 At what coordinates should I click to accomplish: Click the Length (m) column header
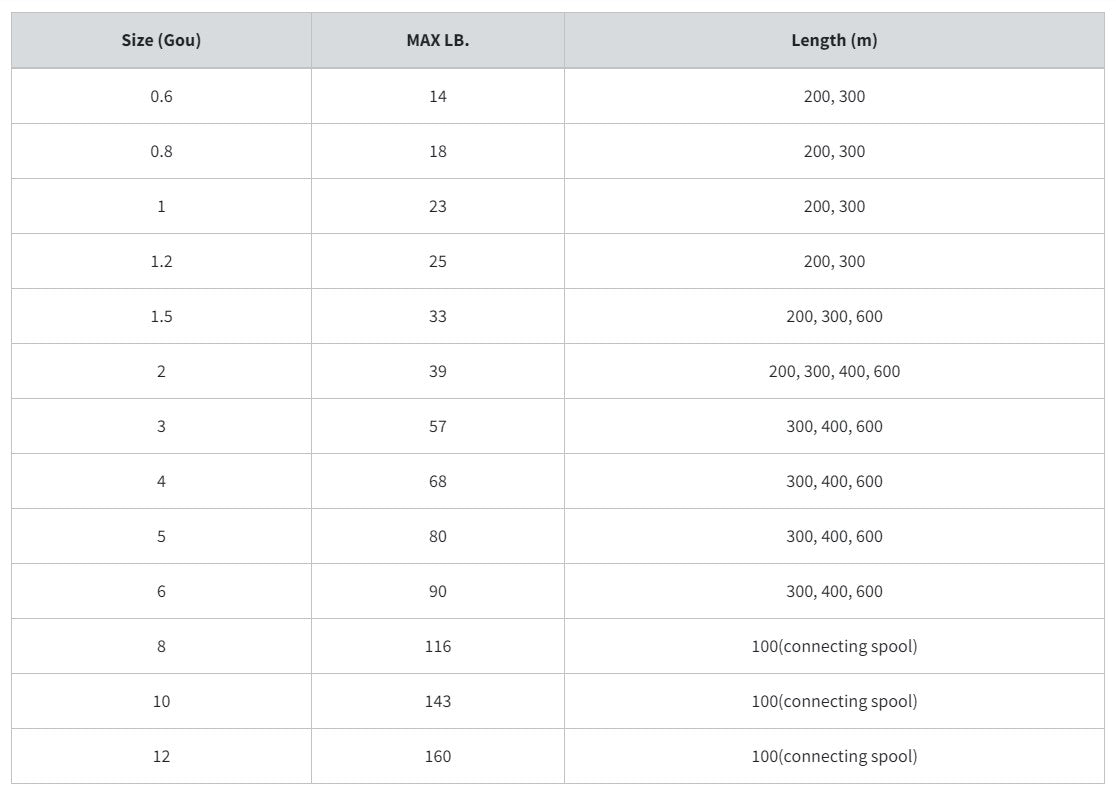(834, 41)
